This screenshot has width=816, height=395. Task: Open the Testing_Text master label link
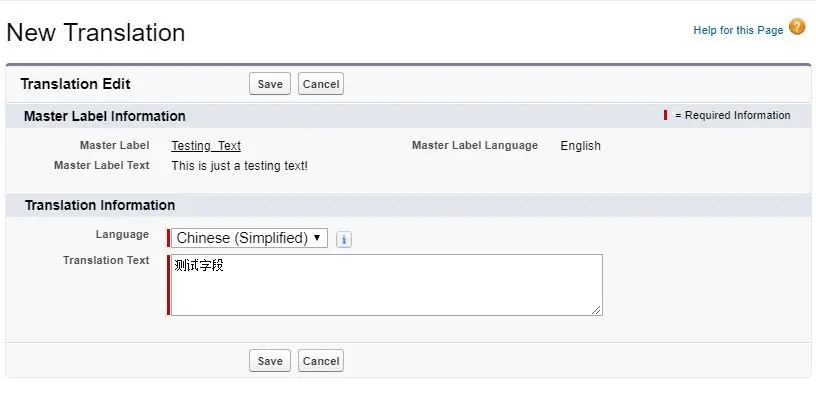pos(206,146)
